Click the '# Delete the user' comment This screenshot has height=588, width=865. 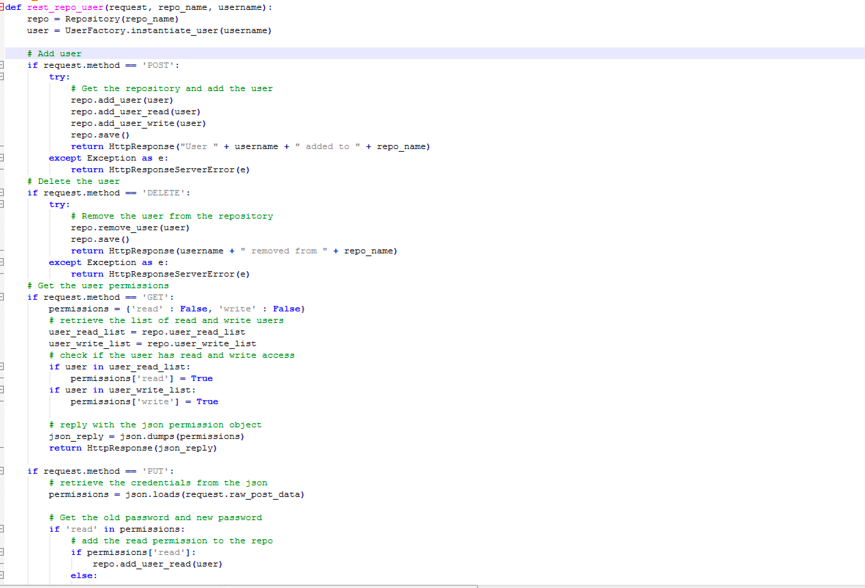(73, 181)
